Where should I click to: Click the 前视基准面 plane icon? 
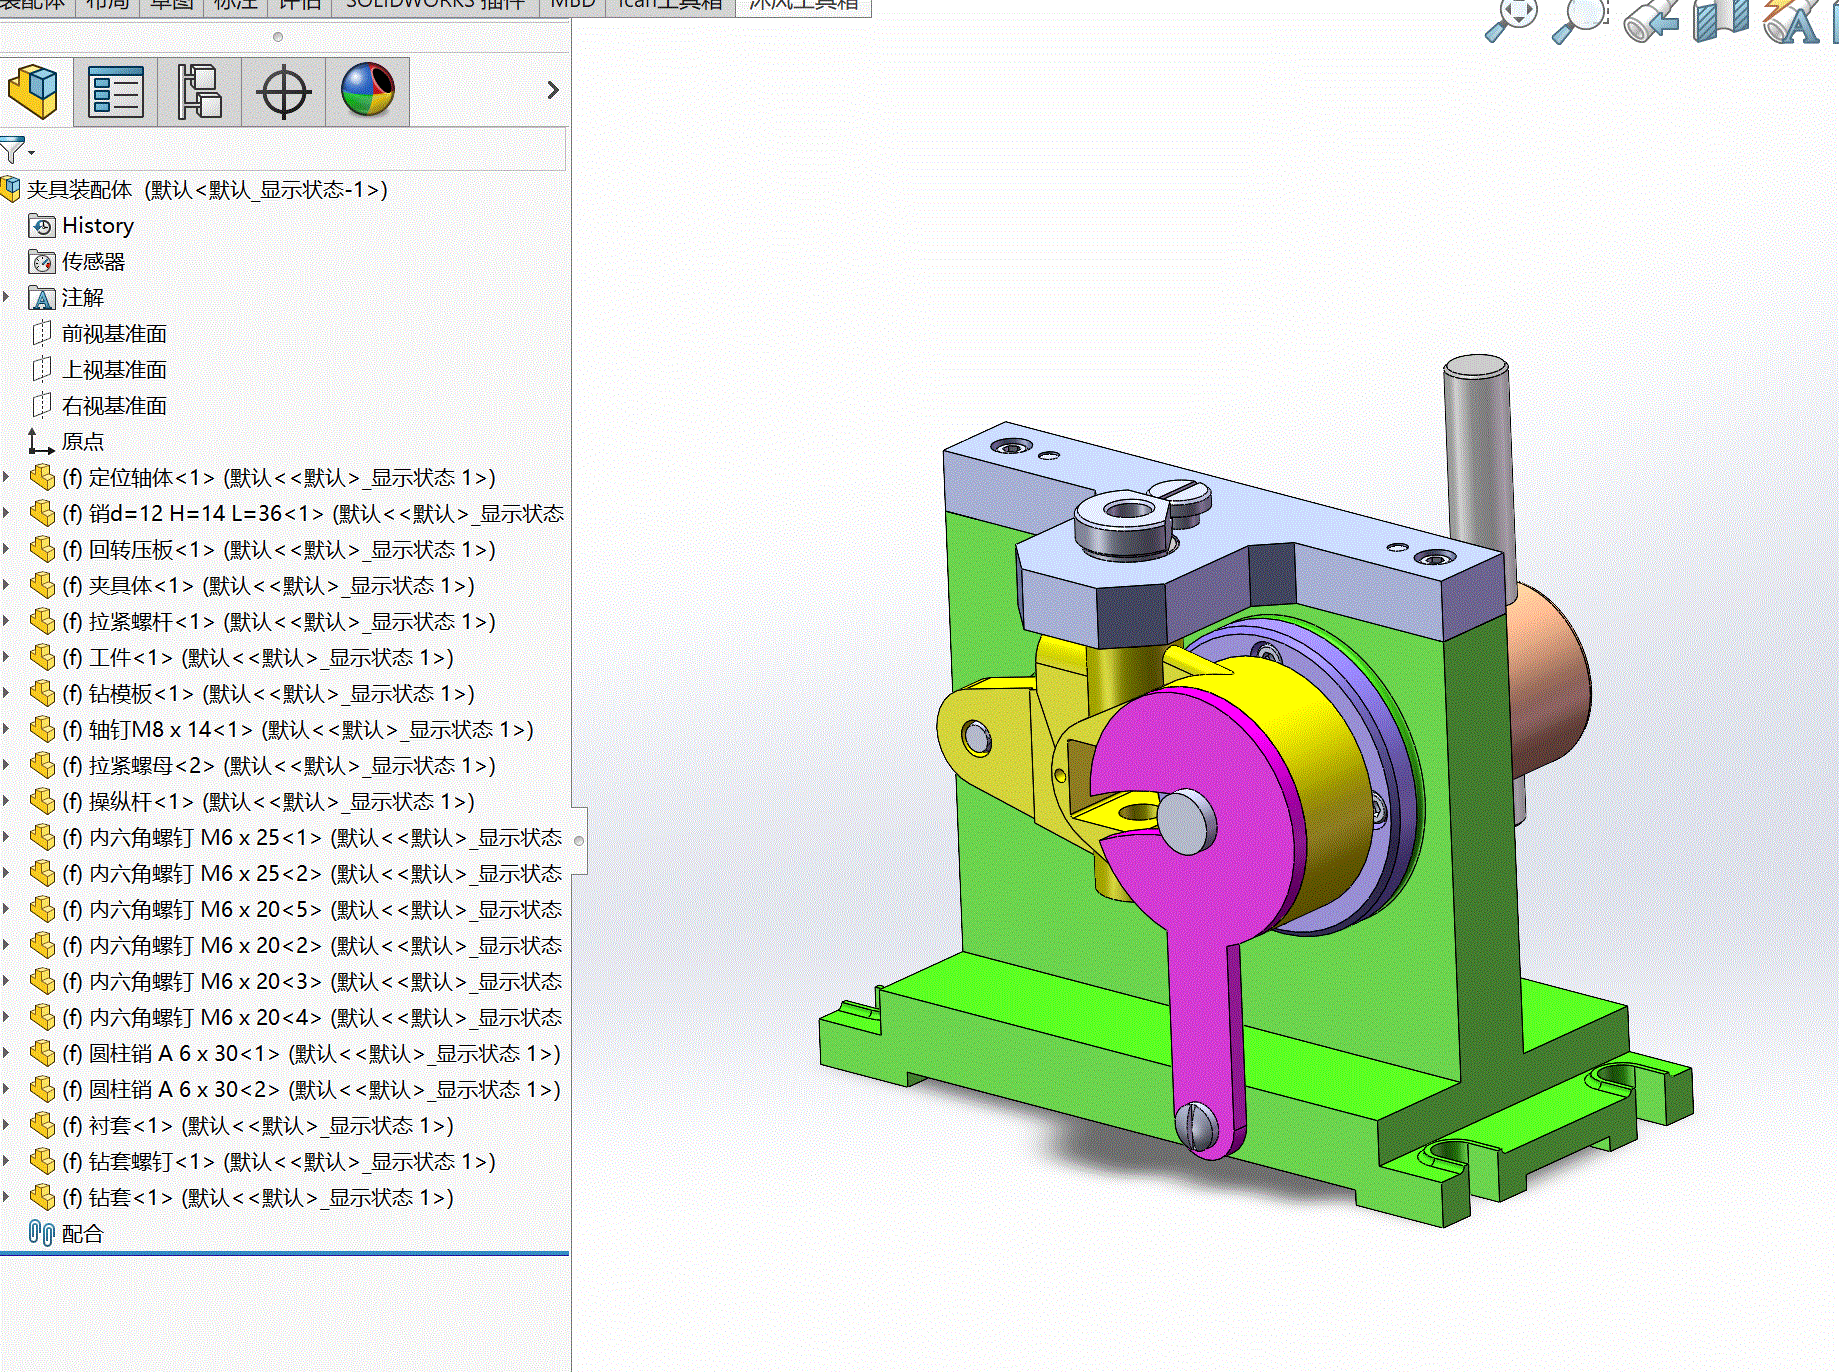42,334
